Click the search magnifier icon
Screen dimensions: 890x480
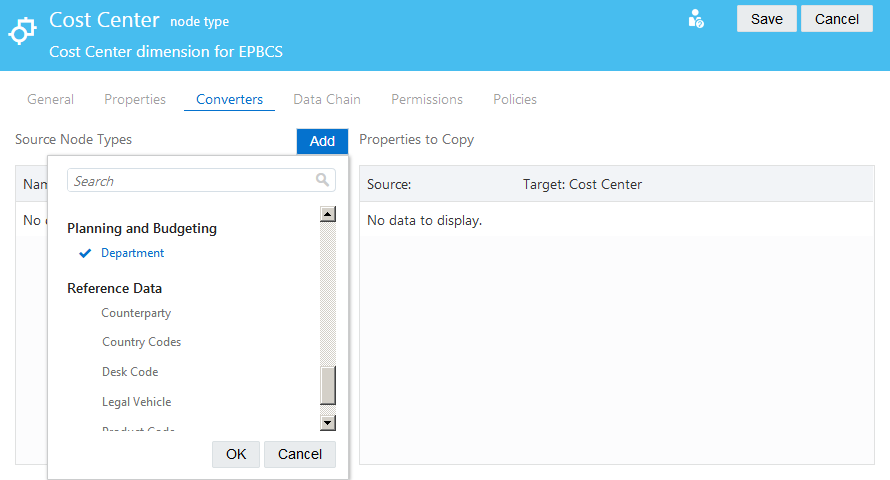pyautogui.click(x=322, y=181)
